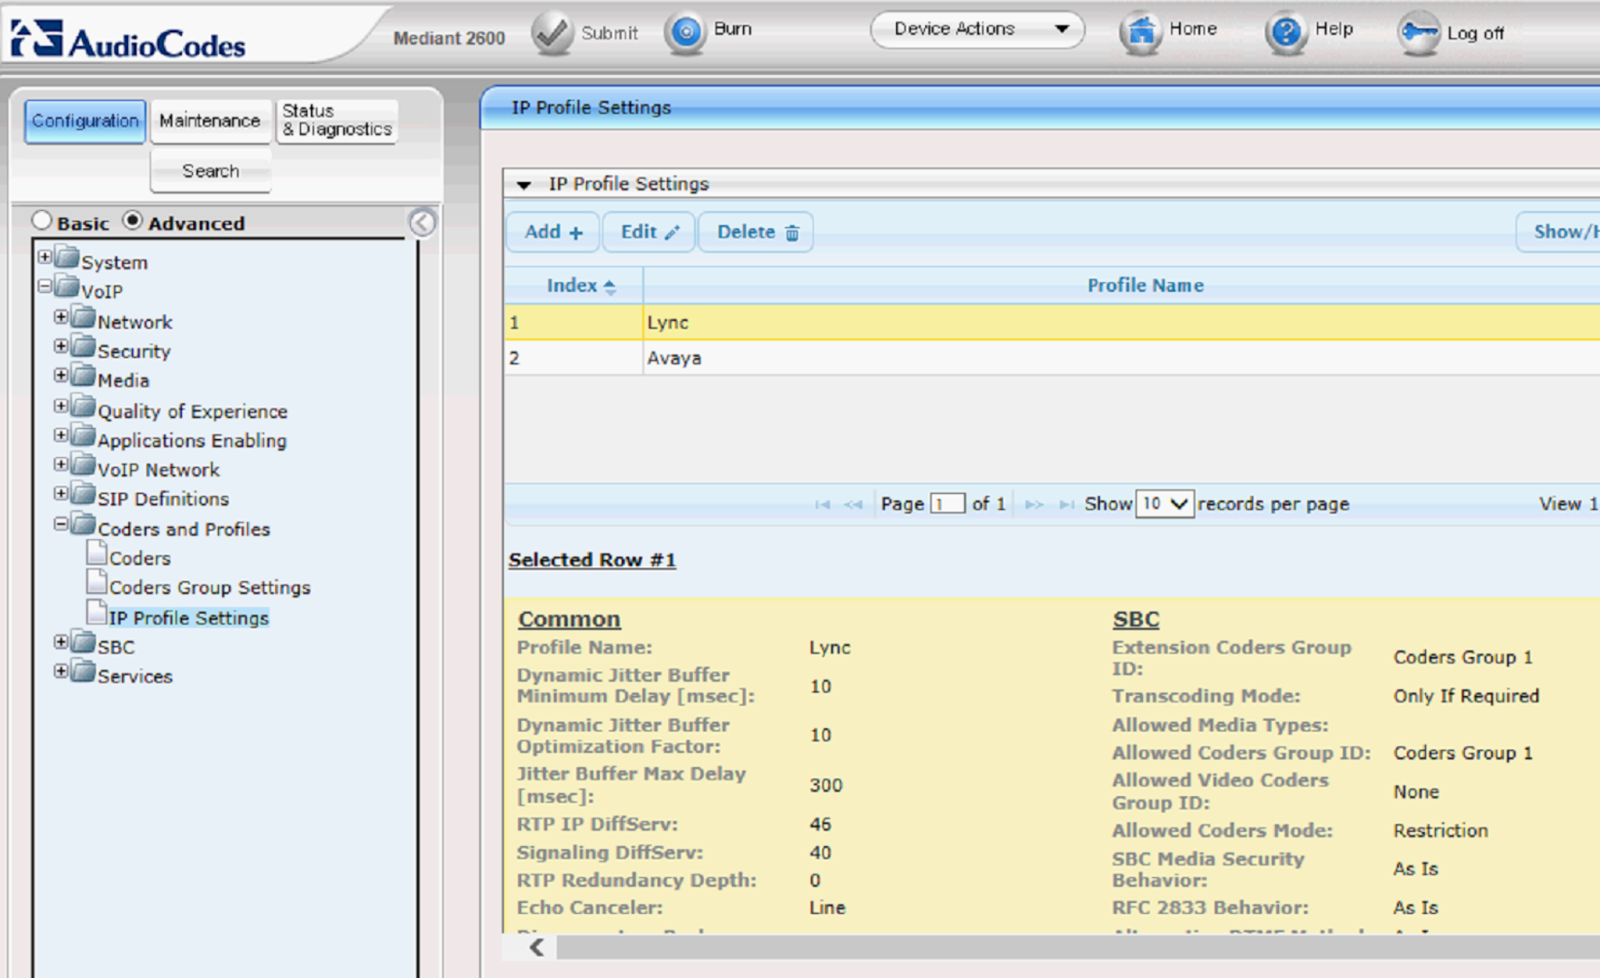Open the Device Actions dropdown
The height and width of the screenshot is (978, 1600).
(975, 28)
